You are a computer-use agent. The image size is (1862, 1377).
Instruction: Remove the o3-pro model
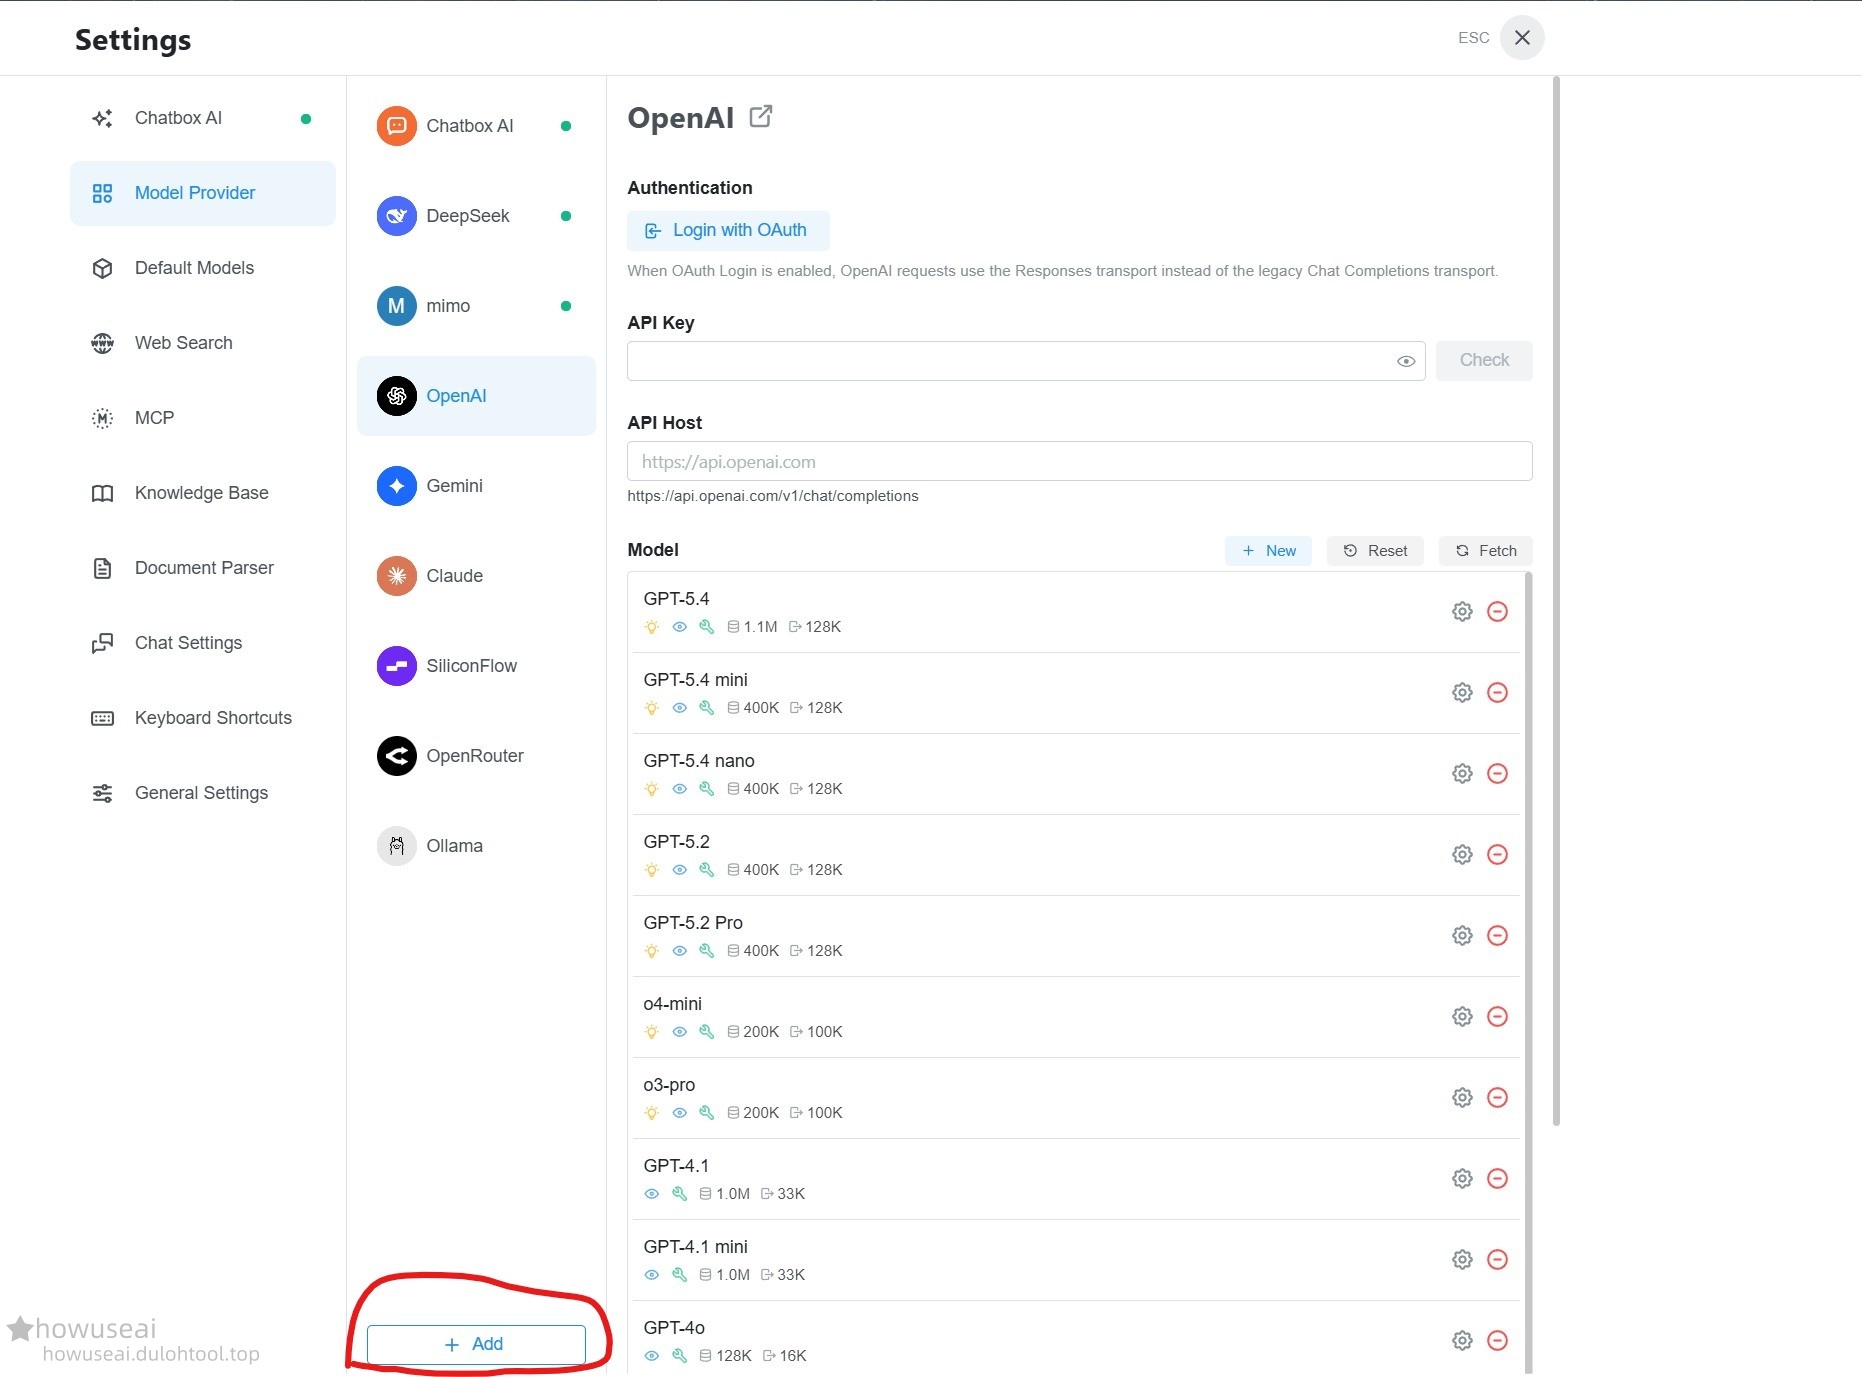point(1497,1097)
